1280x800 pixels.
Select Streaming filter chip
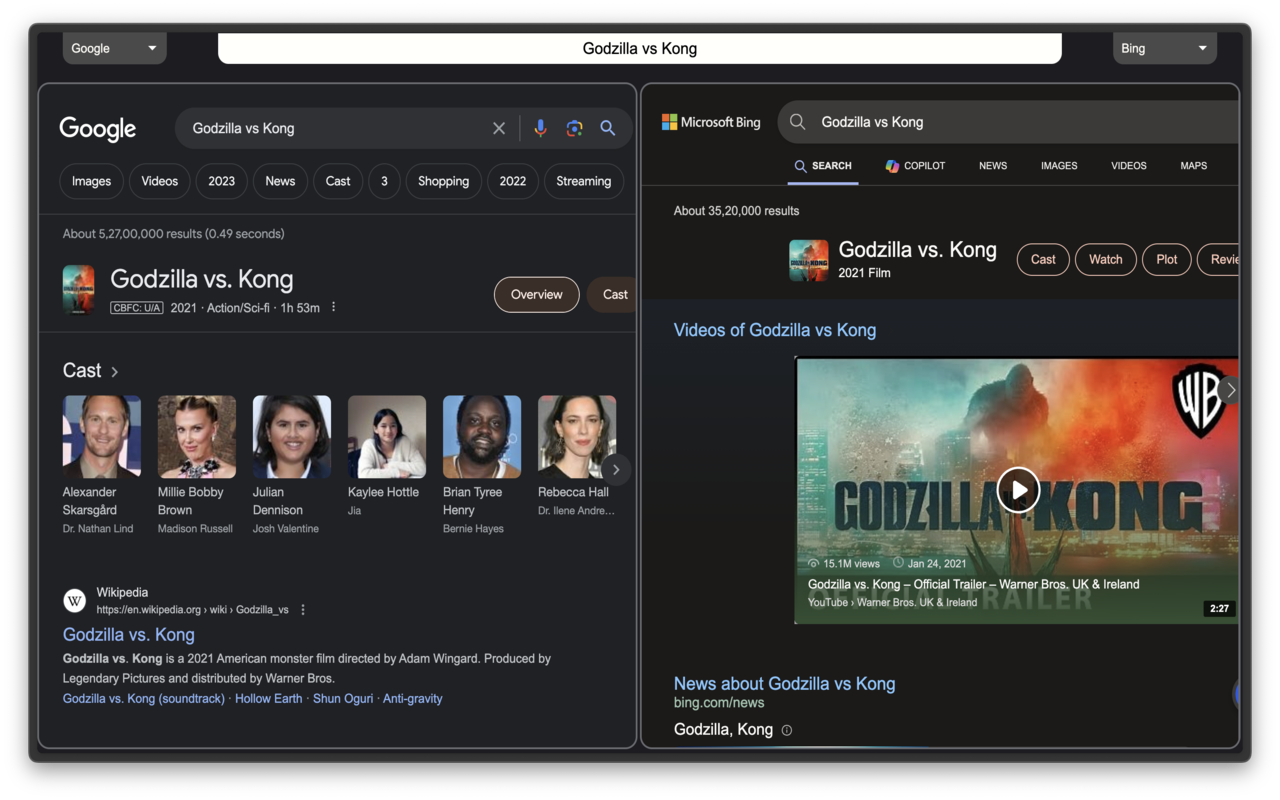pos(584,181)
